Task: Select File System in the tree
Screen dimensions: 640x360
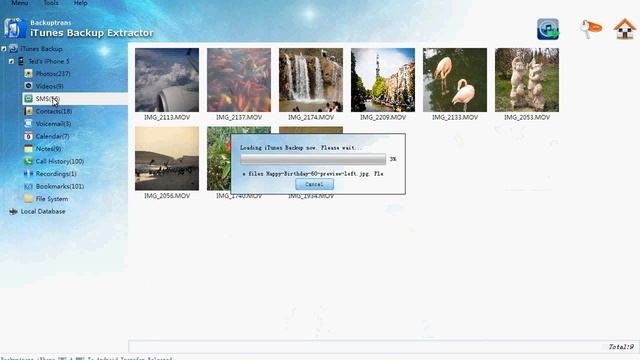Action: pyautogui.click(x=52, y=199)
